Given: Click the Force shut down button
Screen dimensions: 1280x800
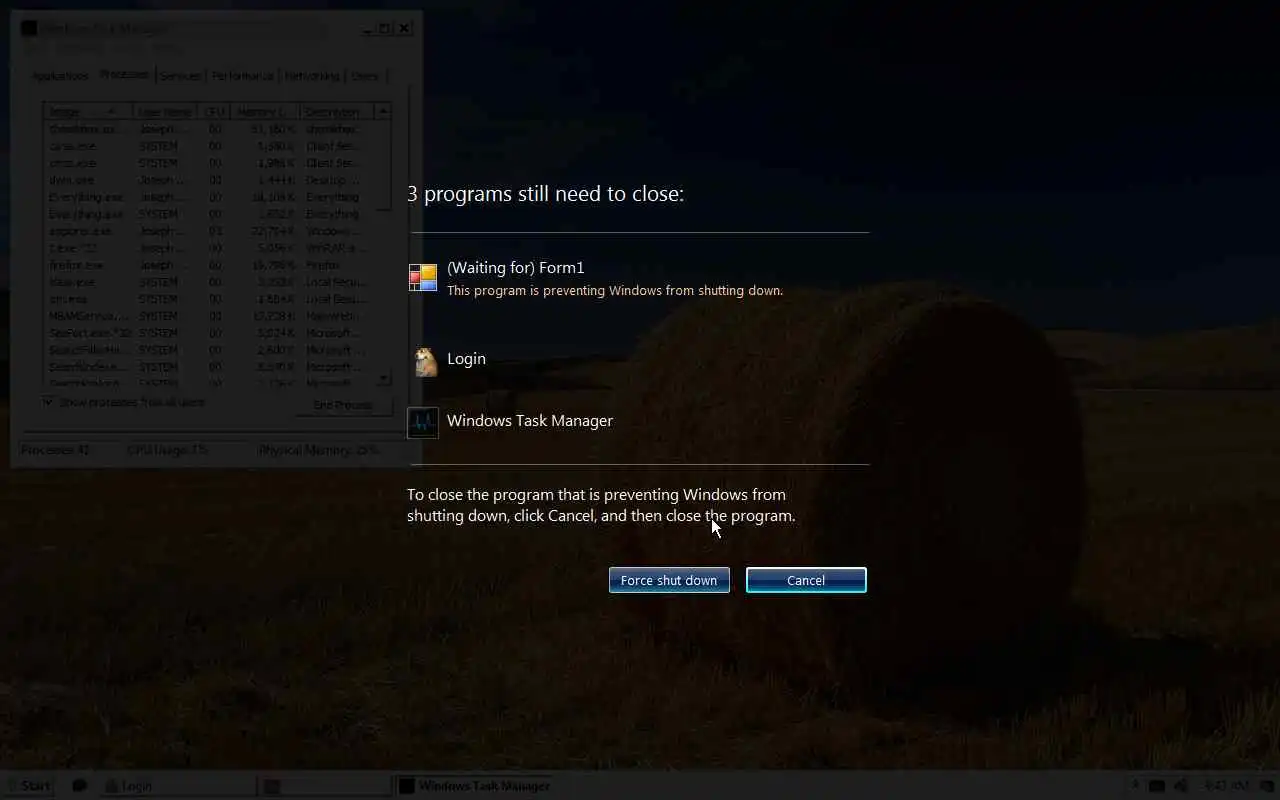Looking at the screenshot, I should click(x=669, y=580).
